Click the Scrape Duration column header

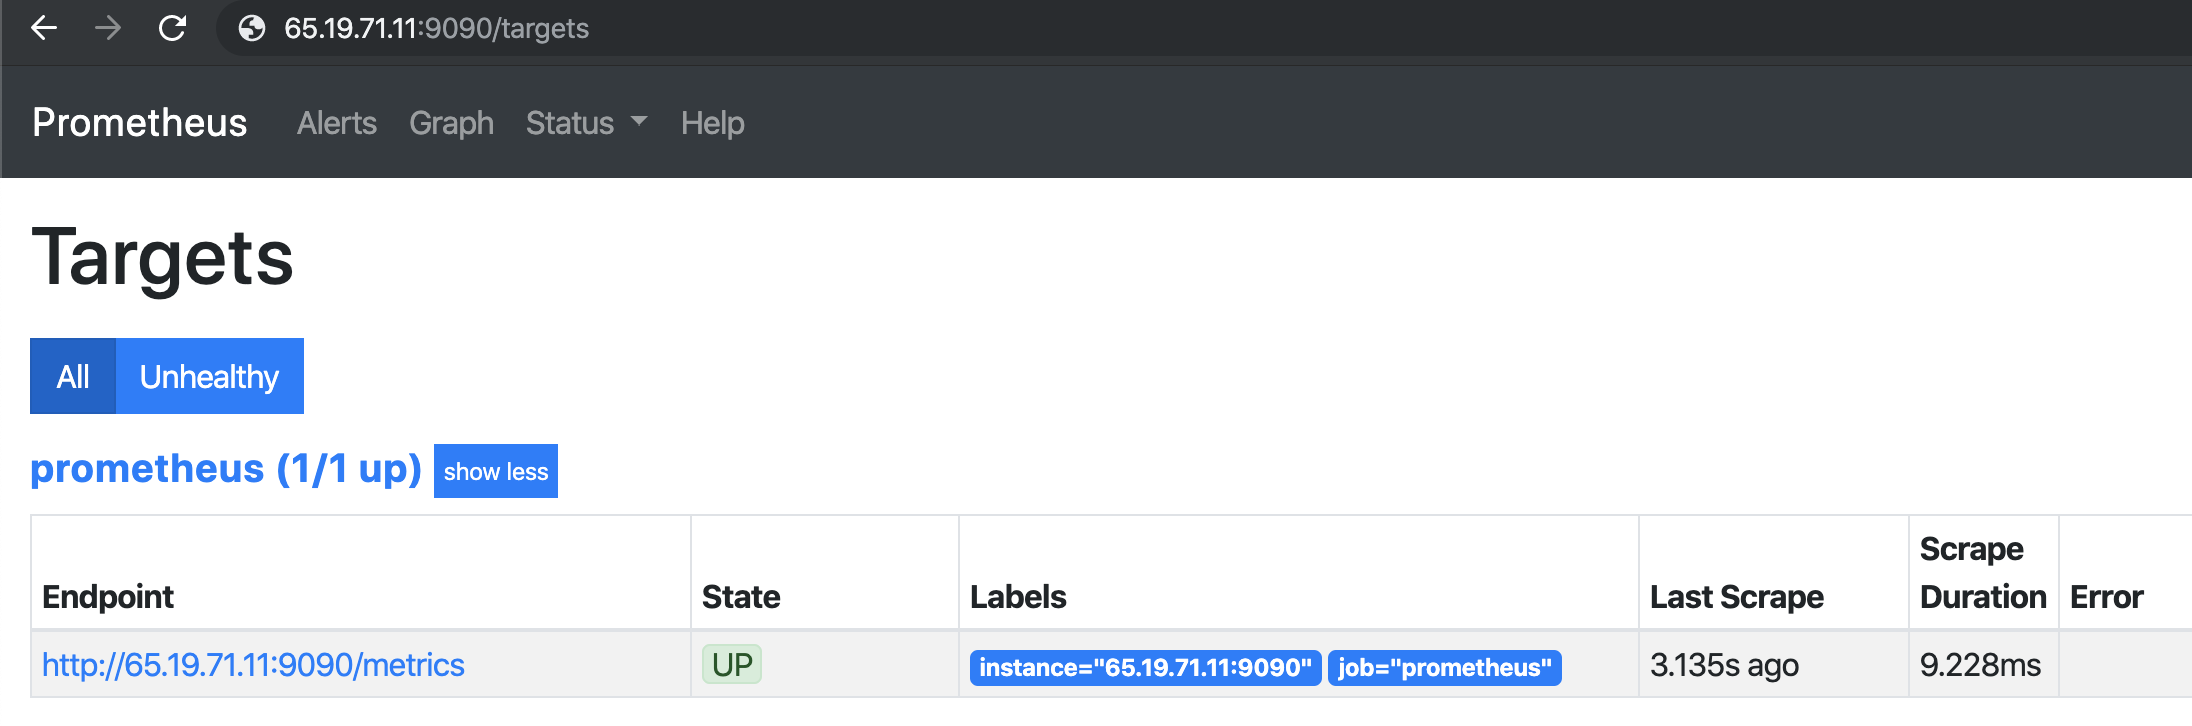[1982, 573]
